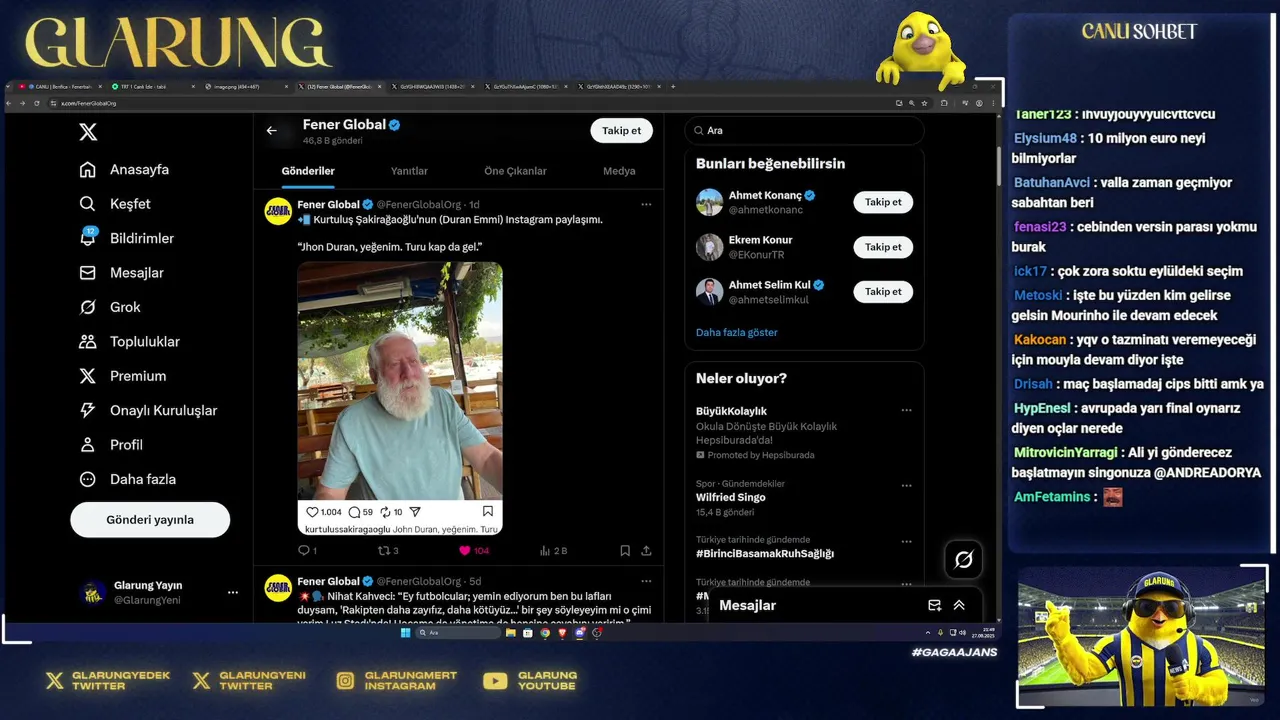Open Glarung Yayın account options dots
Screen dimensions: 1280x720
(x=233, y=592)
